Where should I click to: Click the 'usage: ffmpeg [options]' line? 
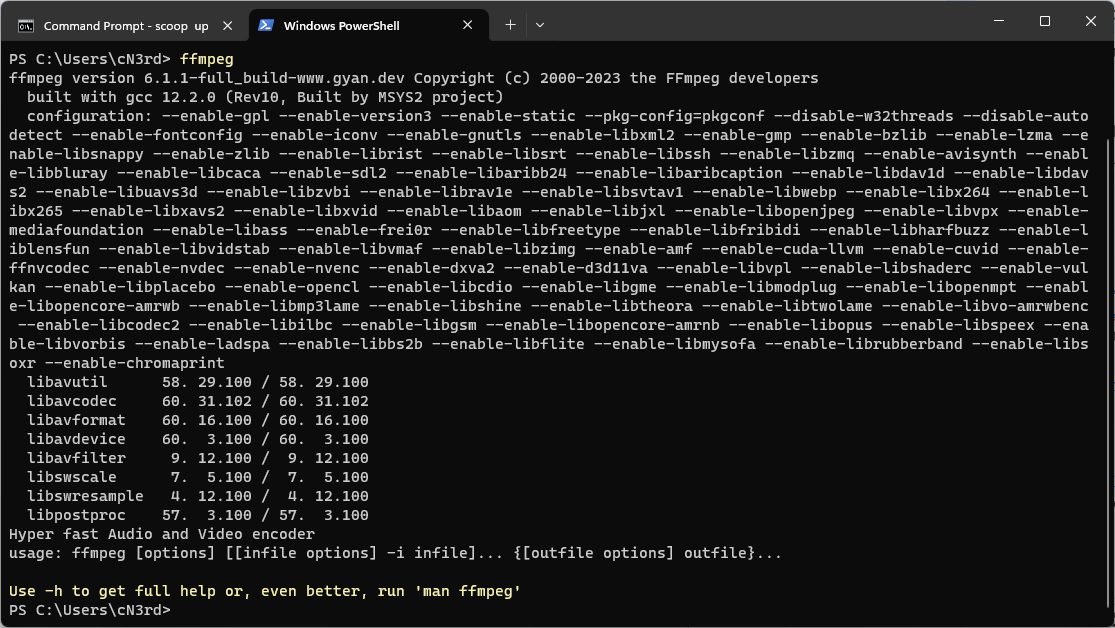click(x=395, y=553)
